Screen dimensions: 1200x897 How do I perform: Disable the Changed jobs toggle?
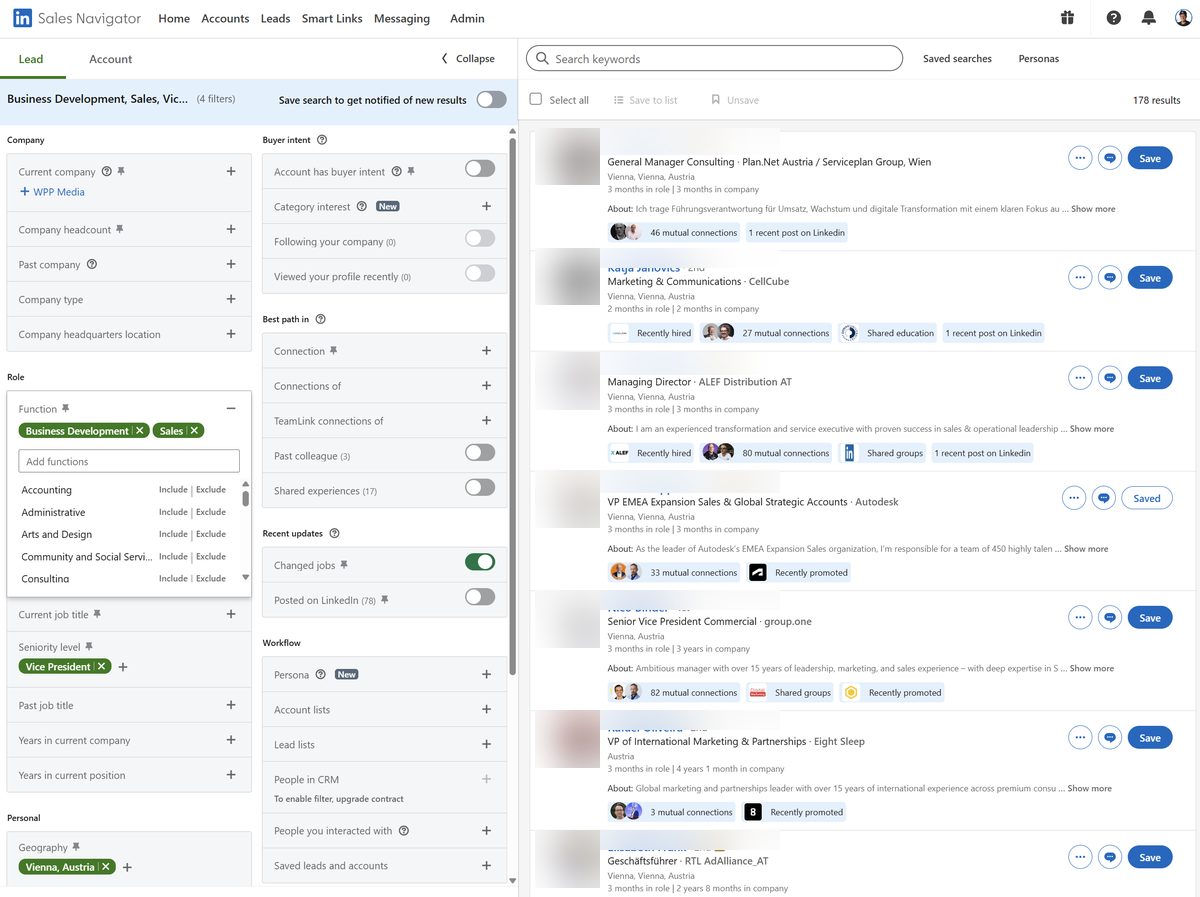click(480, 562)
